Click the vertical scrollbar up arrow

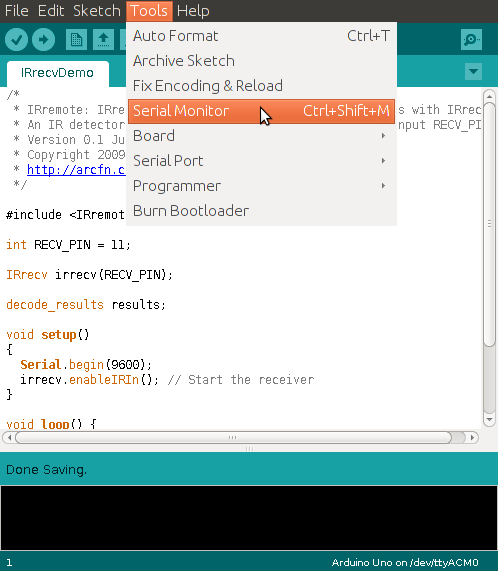pyautogui.click(x=489, y=97)
